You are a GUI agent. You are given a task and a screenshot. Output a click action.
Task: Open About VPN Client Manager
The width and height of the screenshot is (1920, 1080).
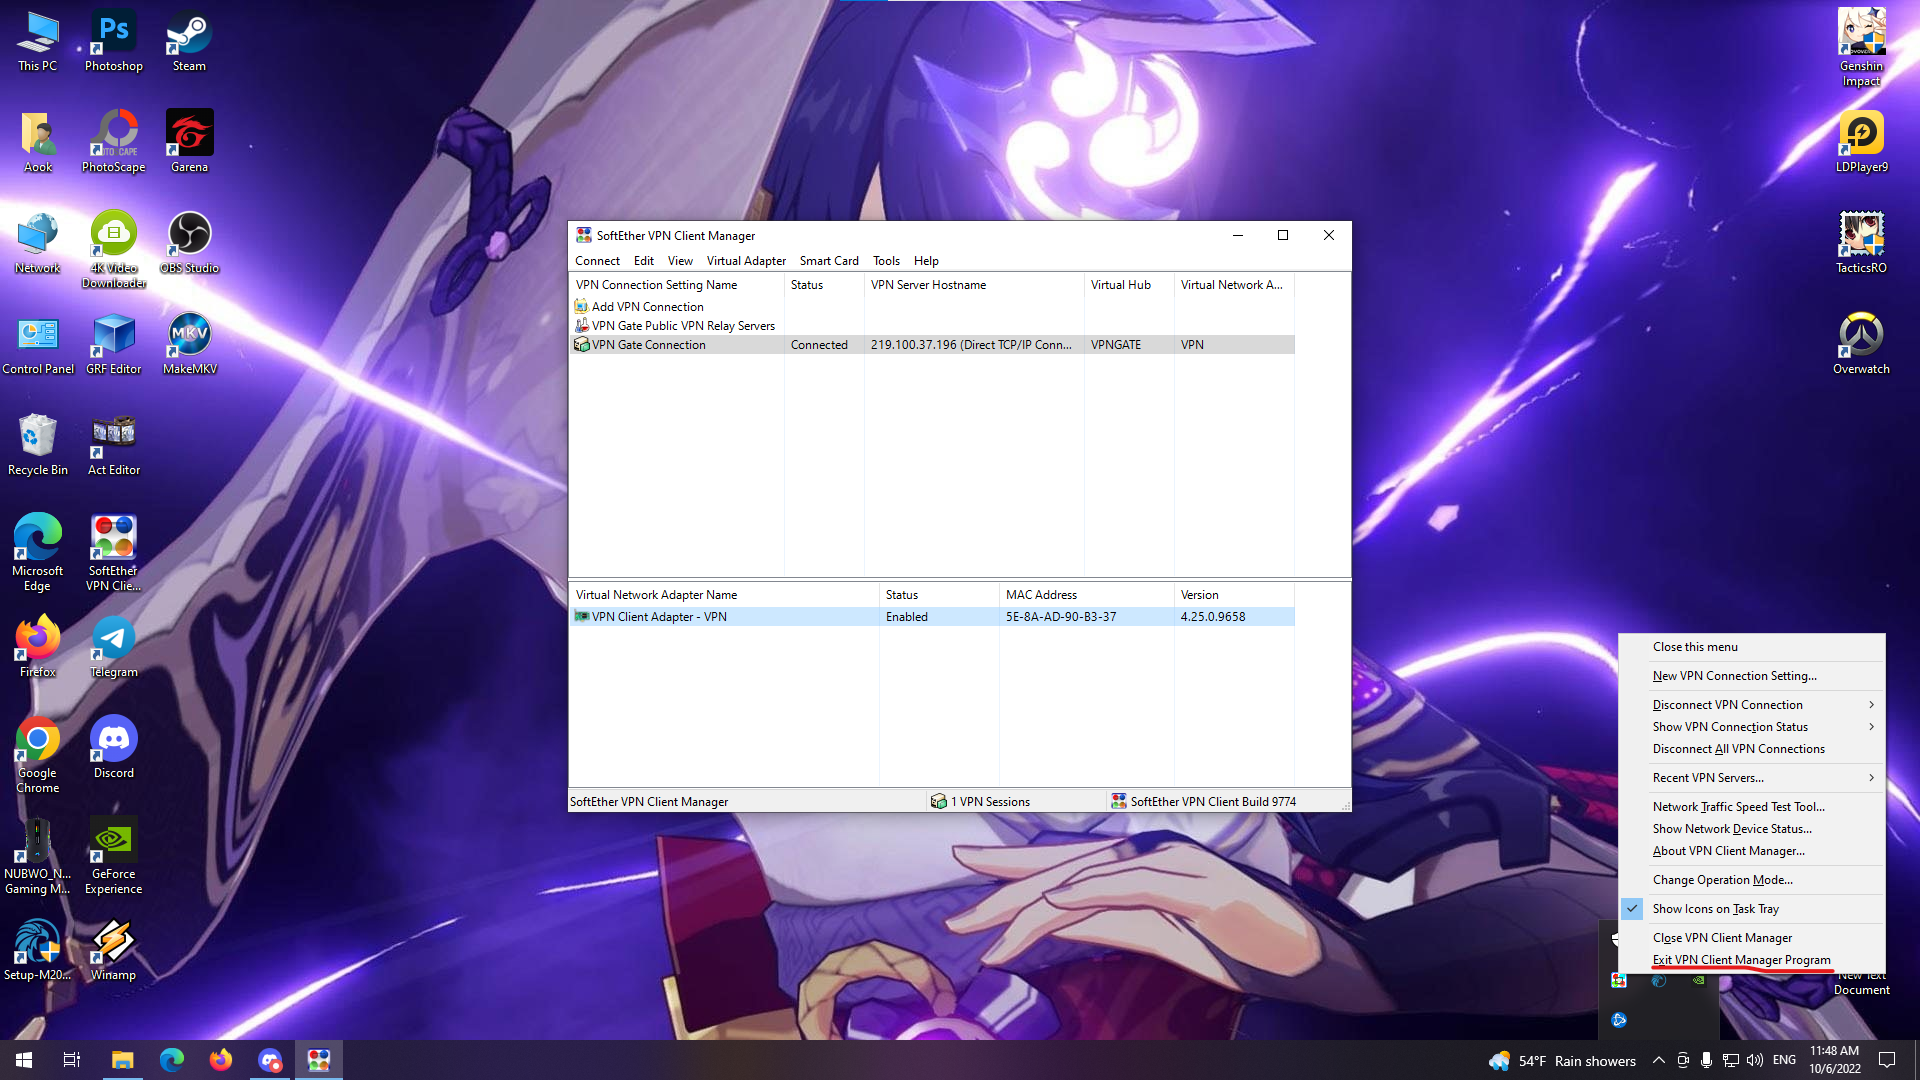pyautogui.click(x=1752, y=851)
